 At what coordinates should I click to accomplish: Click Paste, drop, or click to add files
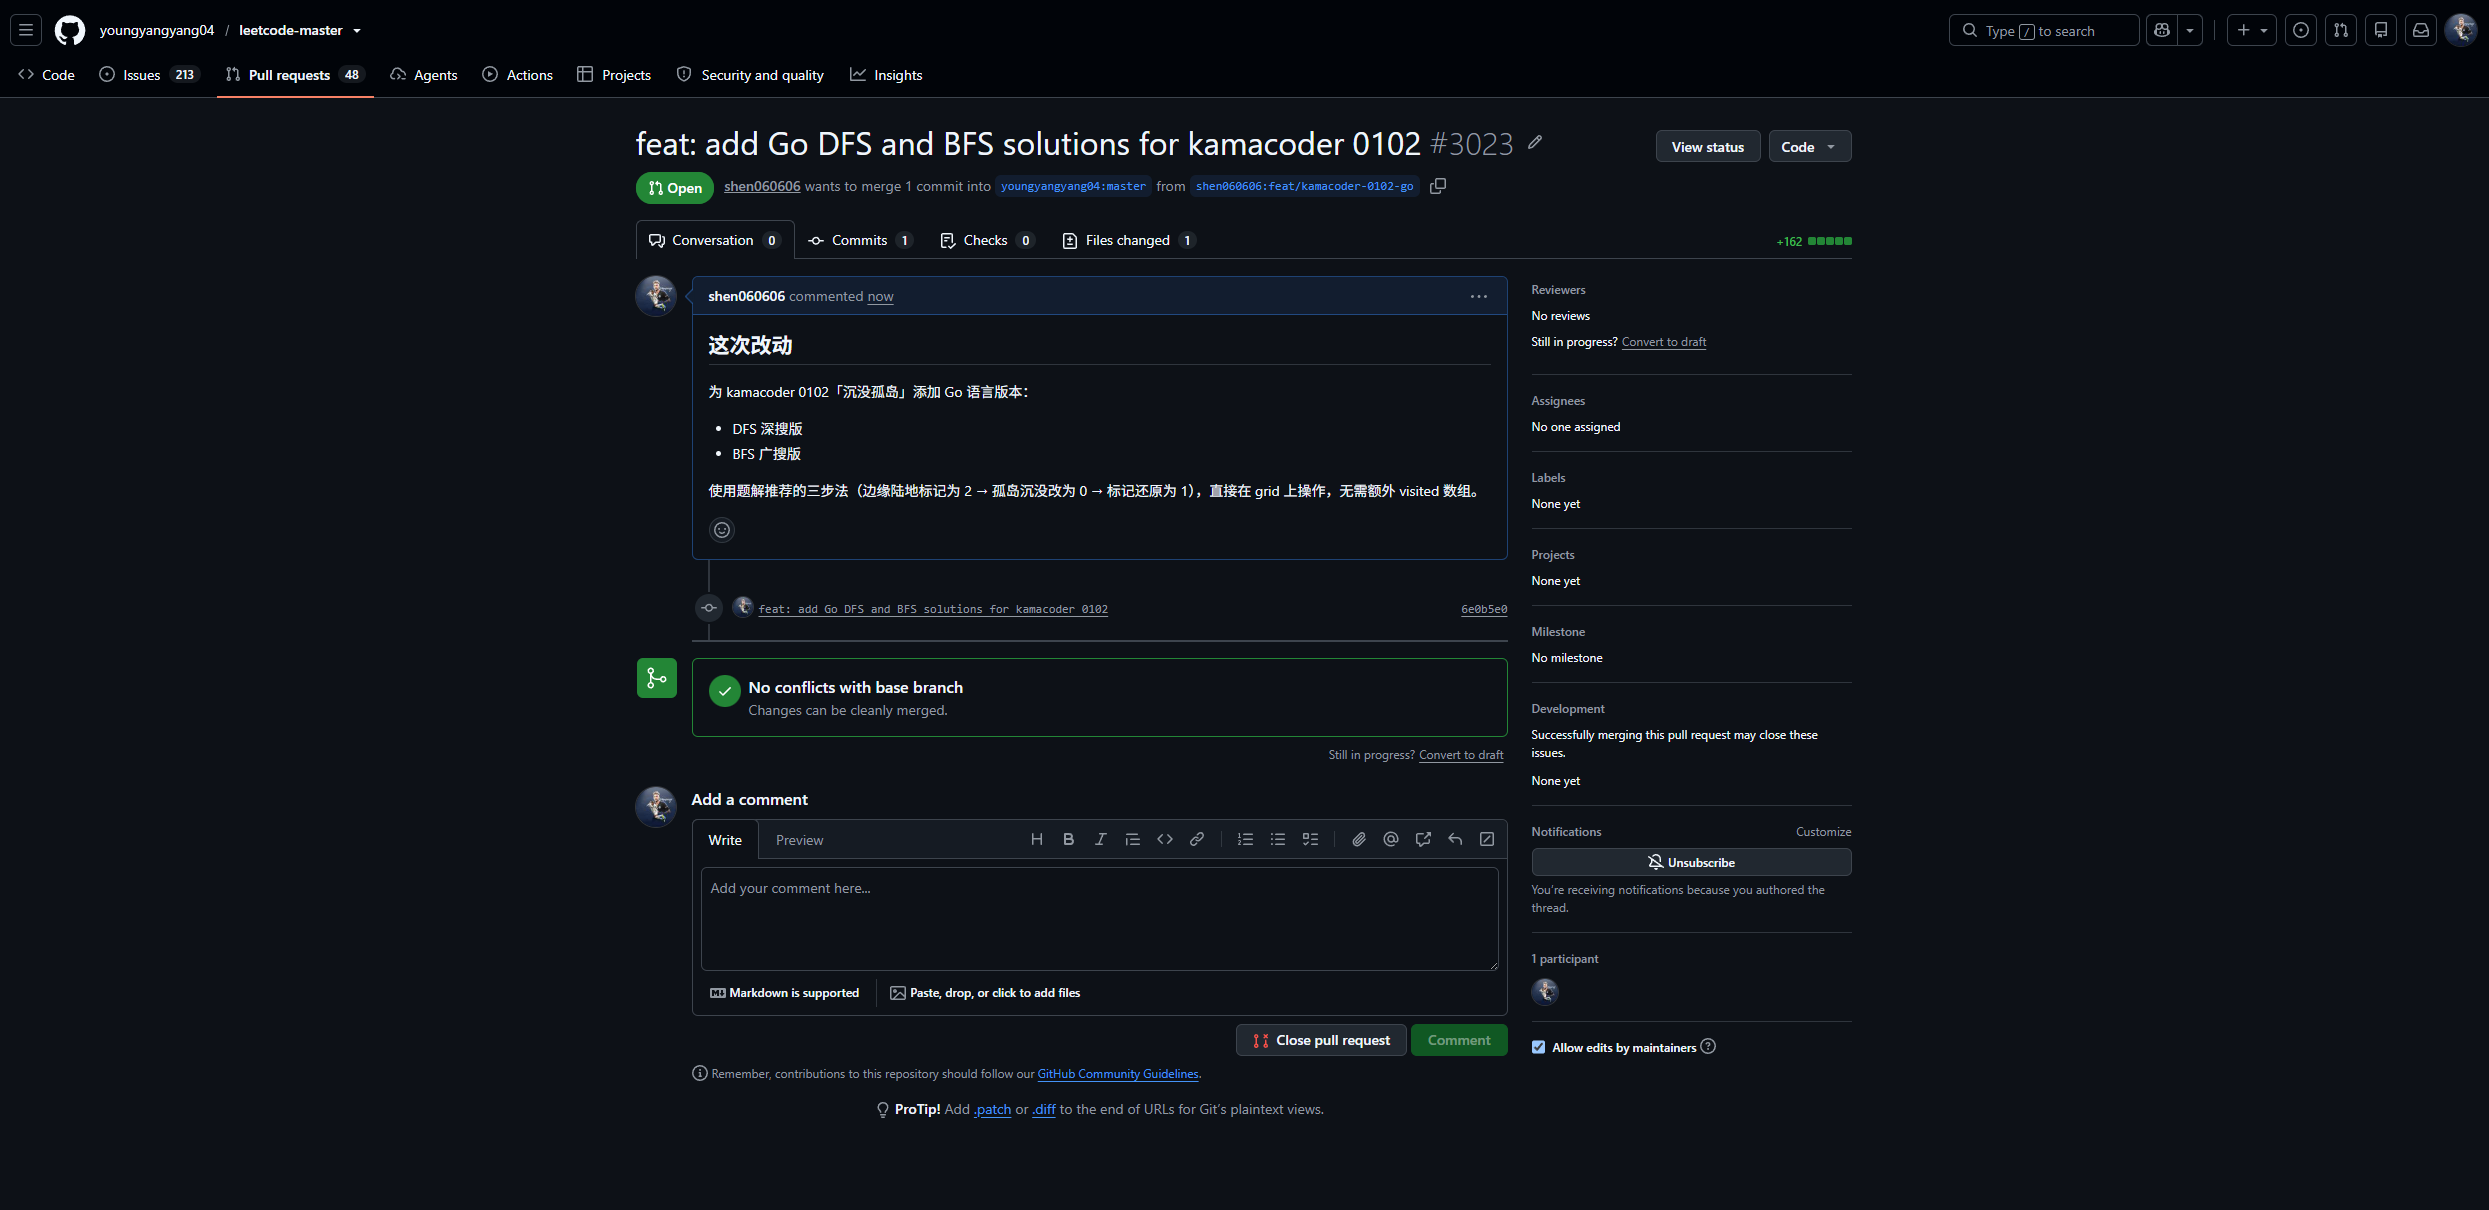985,993
